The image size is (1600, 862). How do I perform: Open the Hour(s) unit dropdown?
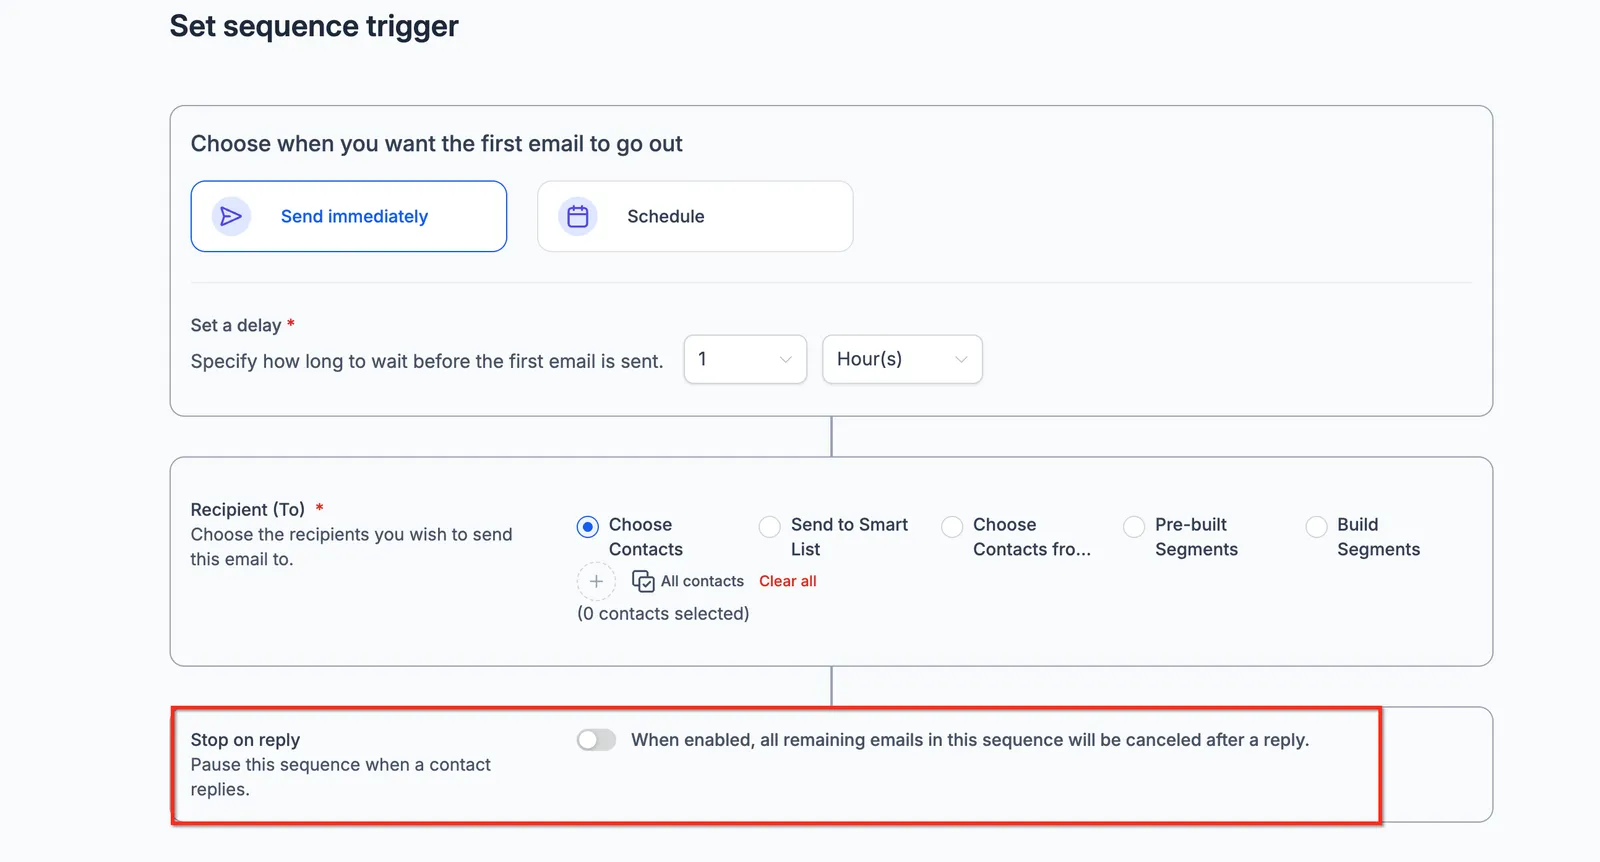click(x=902, y=359)
